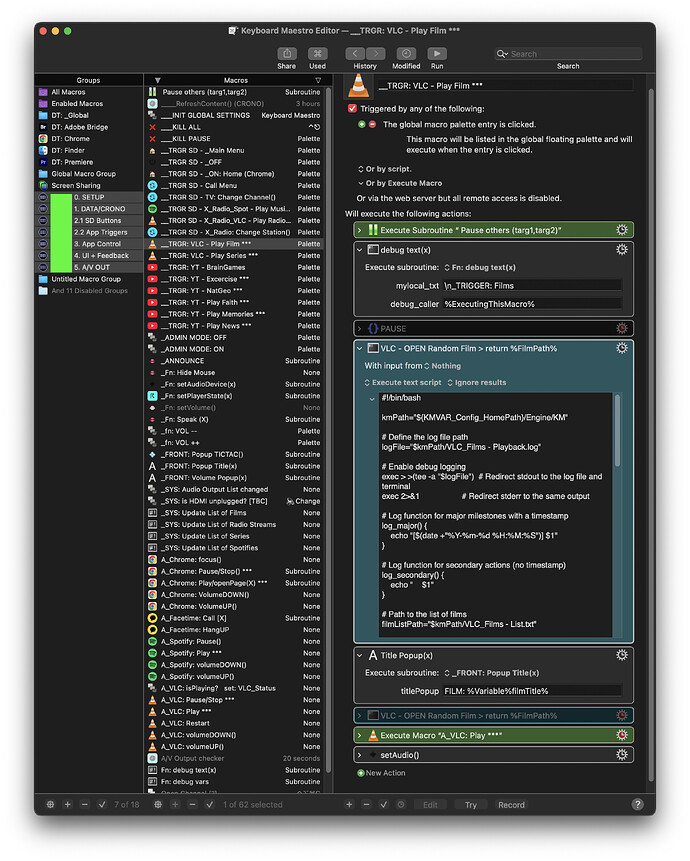Screen dimensions: 690x861
Task: Toggle enable checkmark for macro groups
Action: click(x=102, y=804)
